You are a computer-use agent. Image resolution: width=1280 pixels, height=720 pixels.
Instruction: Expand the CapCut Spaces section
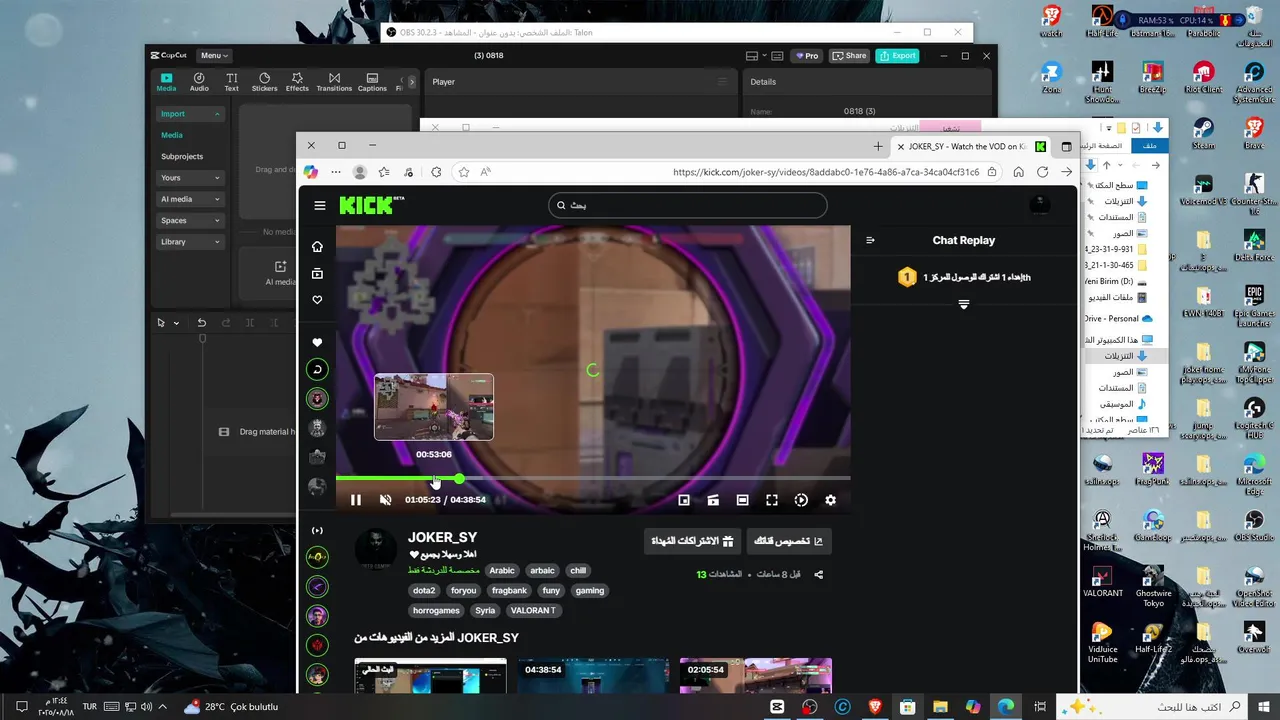click(x=190, y=220)
